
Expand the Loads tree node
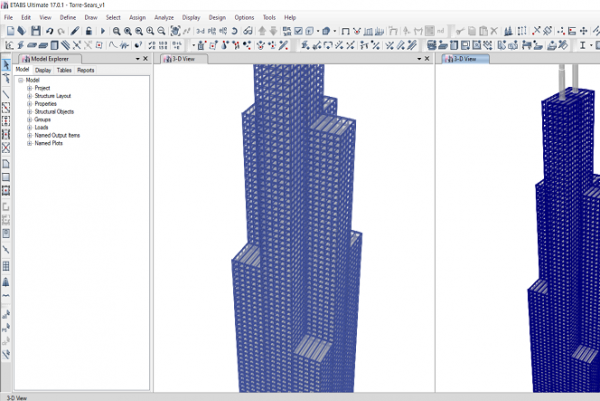(29, 127)
